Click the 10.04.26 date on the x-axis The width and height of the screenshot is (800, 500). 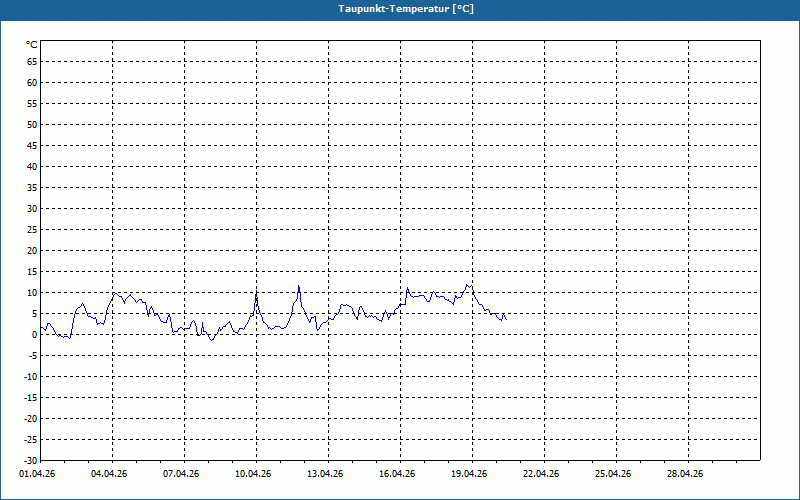[253, 474]
